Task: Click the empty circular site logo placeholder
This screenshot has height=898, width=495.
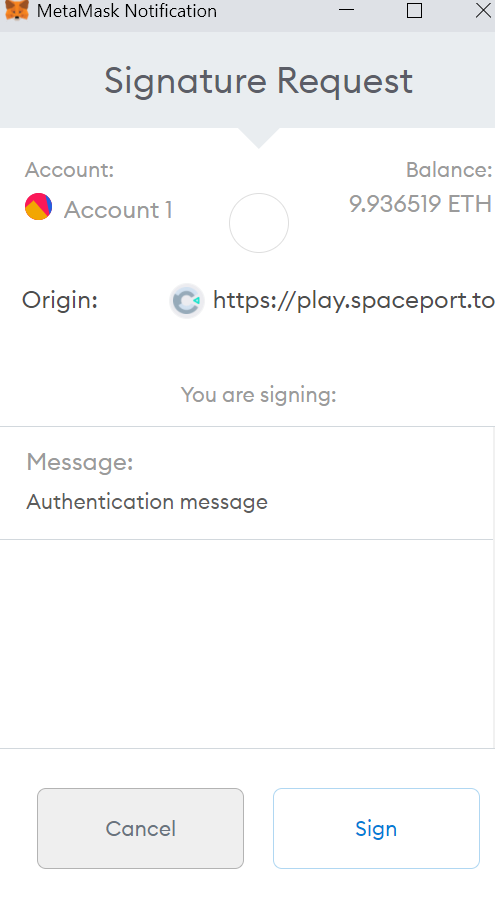Action: [x=259, y=223]
